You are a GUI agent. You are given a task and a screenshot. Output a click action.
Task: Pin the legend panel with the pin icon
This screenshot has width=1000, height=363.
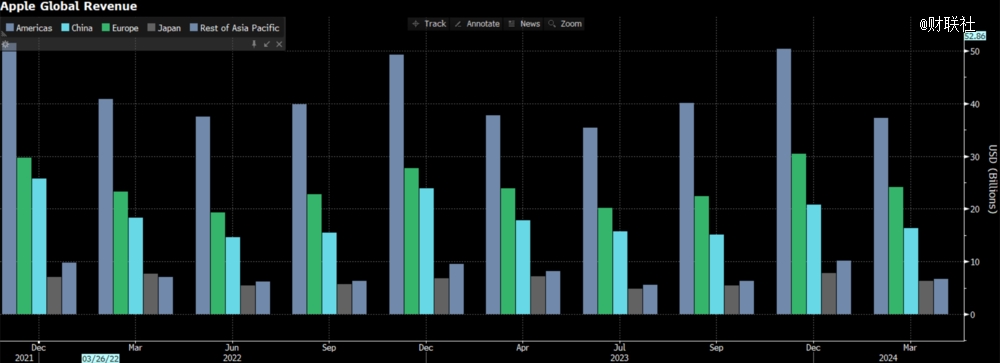[254, 44]
